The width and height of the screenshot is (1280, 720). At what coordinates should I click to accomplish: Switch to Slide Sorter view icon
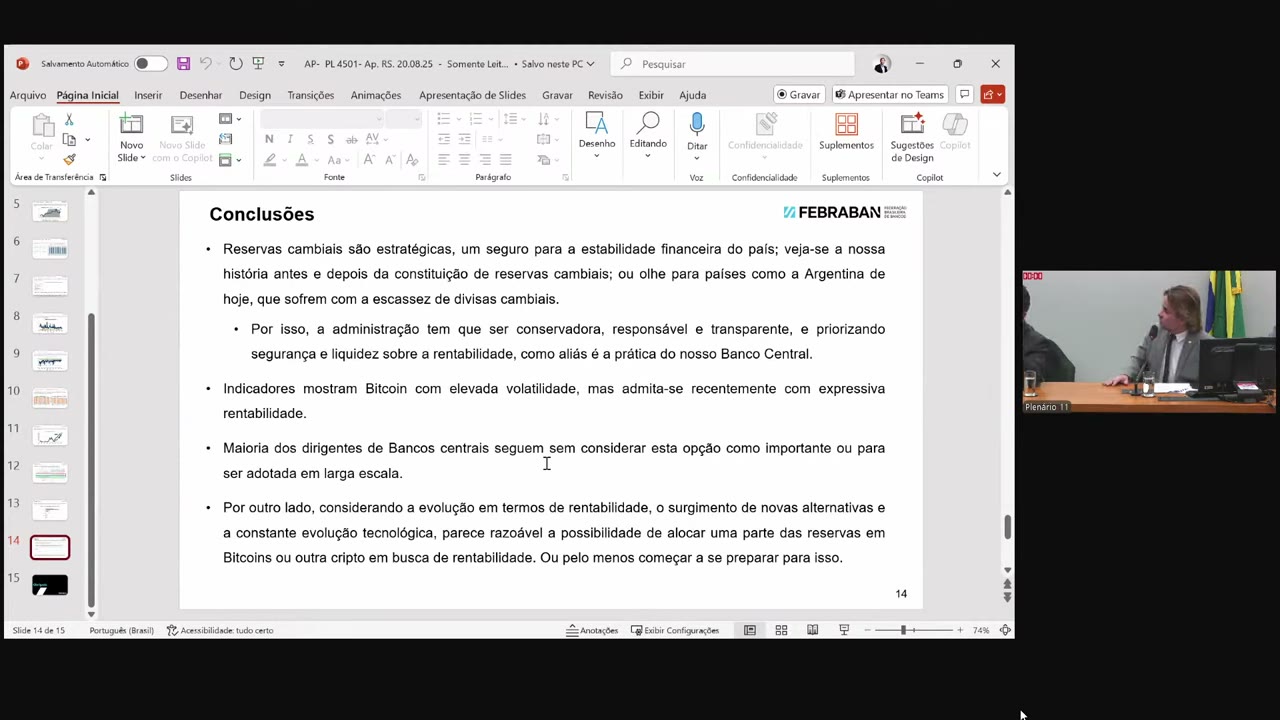pyautogui.click(x=781, y=630)
